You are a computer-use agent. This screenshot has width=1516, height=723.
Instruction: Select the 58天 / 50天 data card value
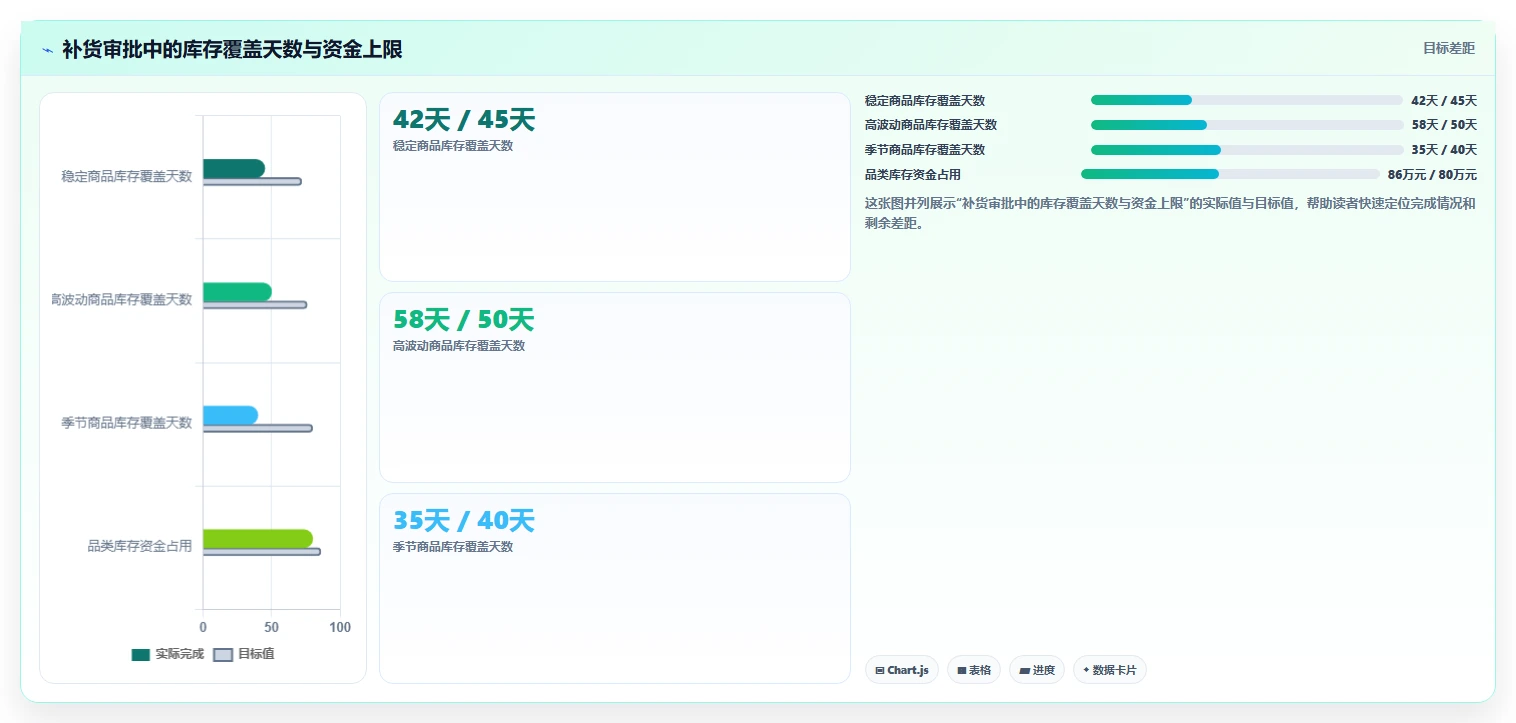point(464,320)
